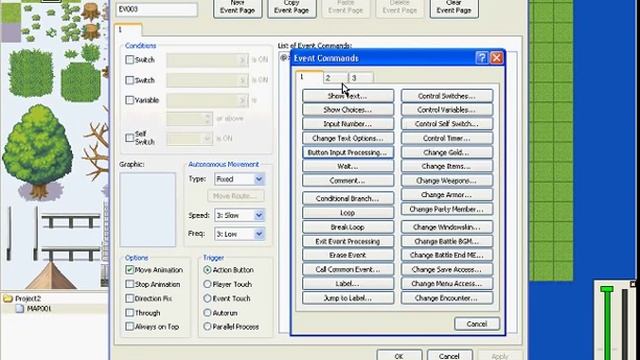640x360 pixels.
Task: Open Event Commands help question mark icon
Action: point(482,58)
